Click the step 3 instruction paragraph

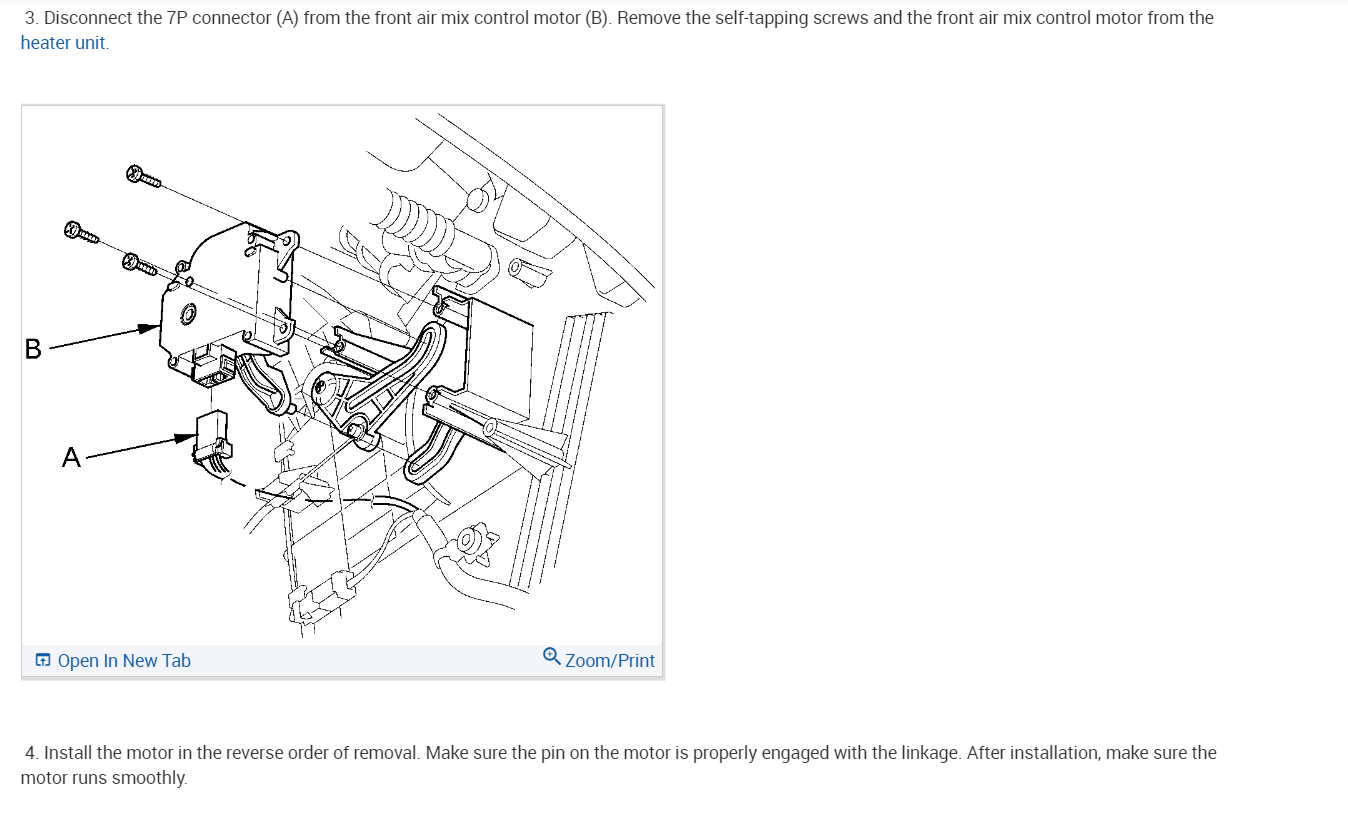pos(617,30)
